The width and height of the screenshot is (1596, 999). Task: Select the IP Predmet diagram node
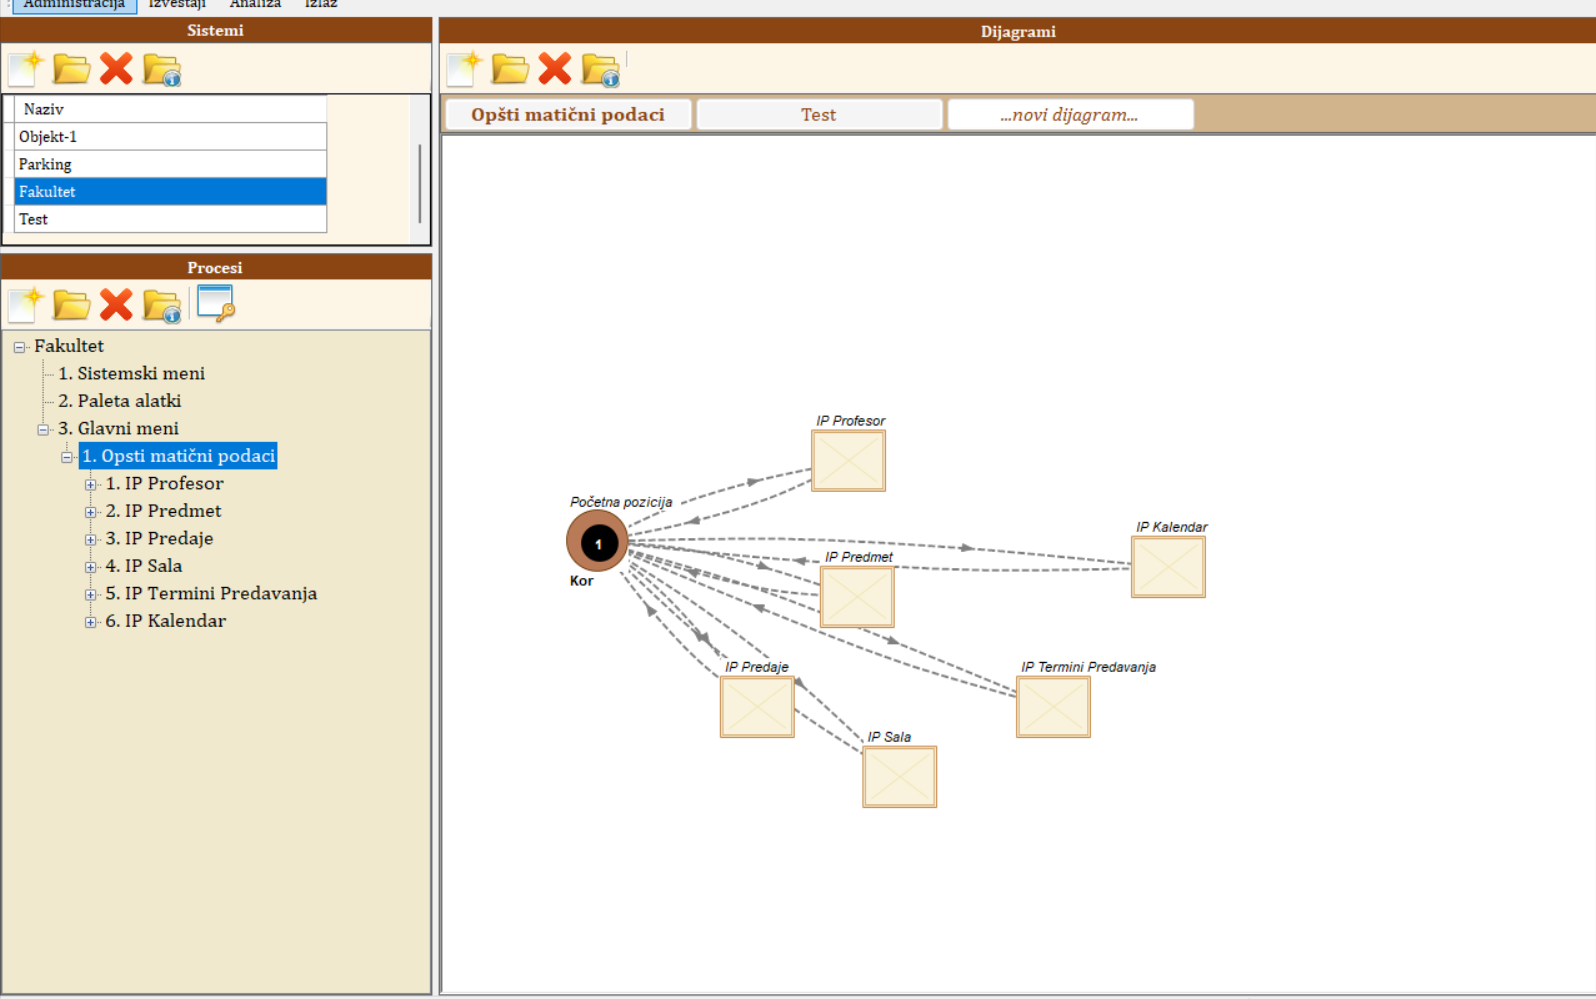[x=857, y=597]
